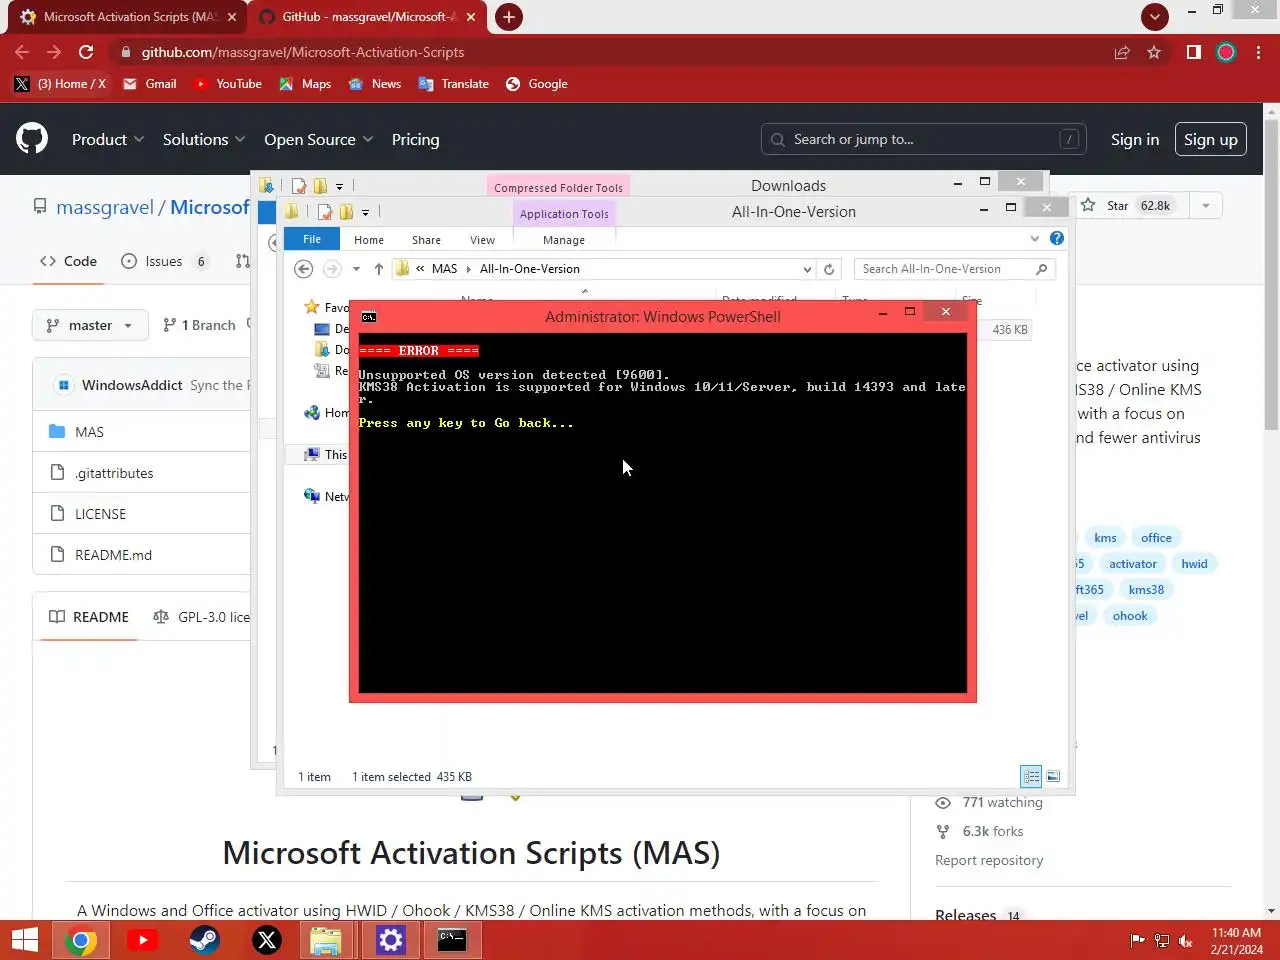Open Windows Start button
This screenshot has height=960, width=1280.
[x=25, y=940]
